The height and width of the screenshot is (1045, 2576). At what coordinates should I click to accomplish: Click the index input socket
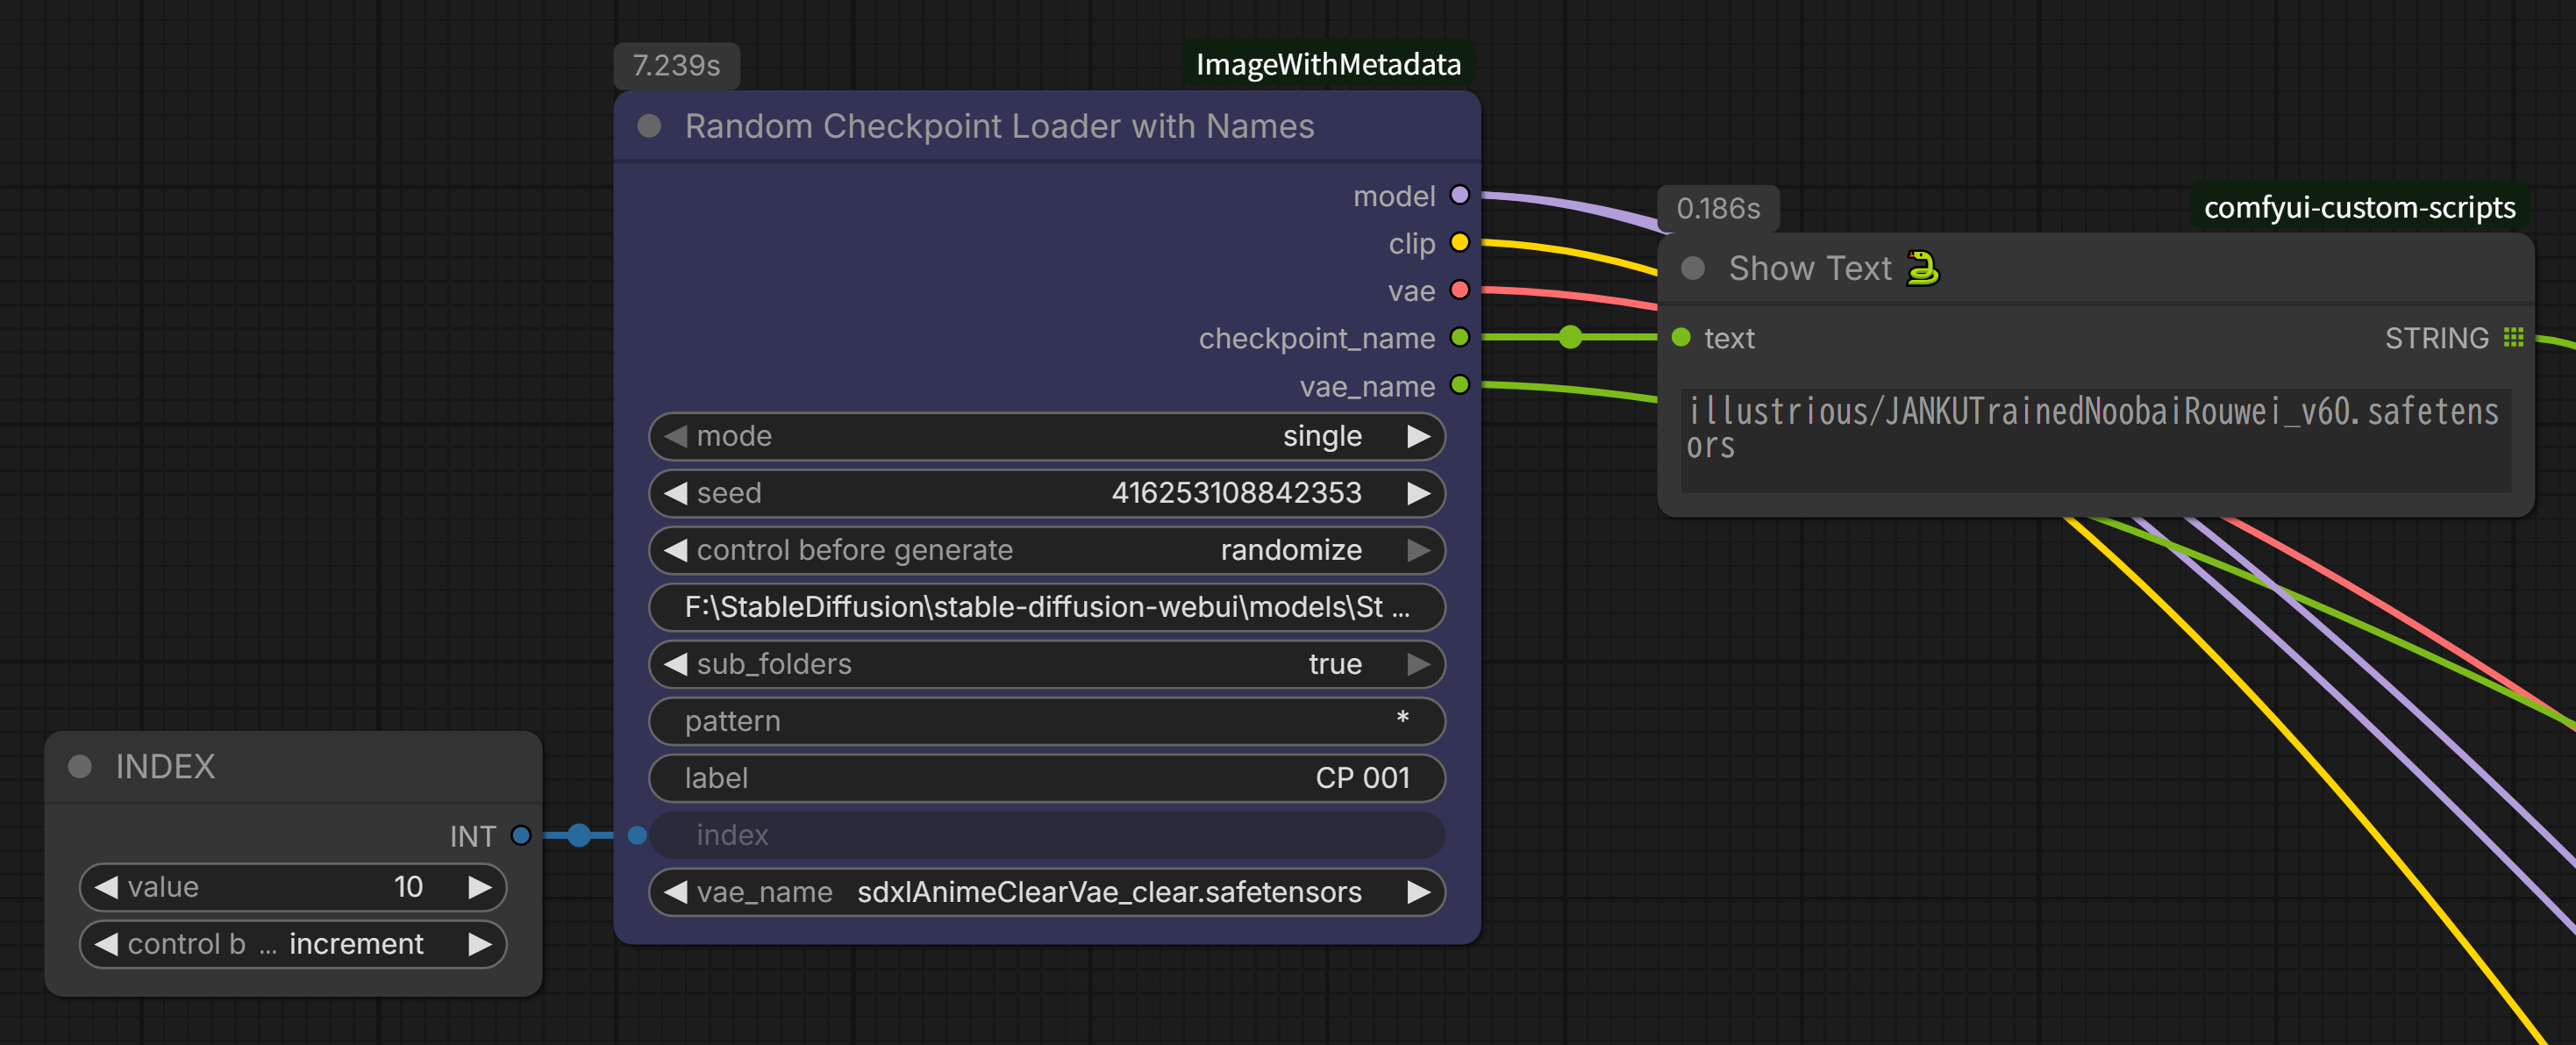click(637, 835)
